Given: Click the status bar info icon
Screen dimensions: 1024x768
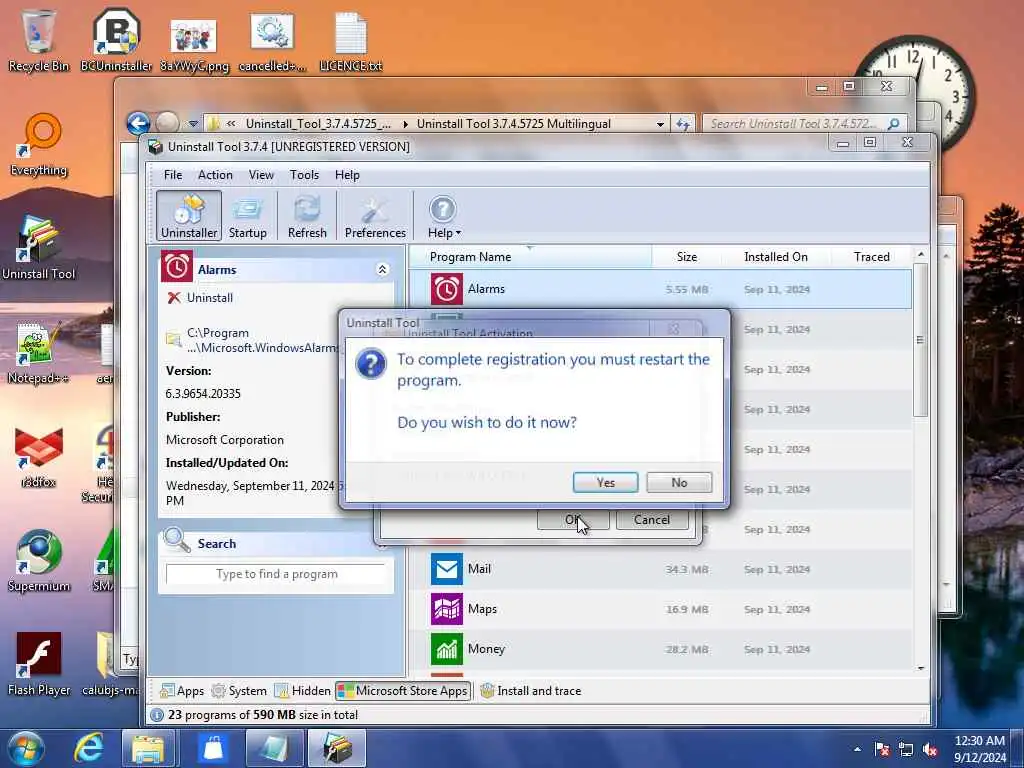Looking at the screenshot, I should 157,715.
